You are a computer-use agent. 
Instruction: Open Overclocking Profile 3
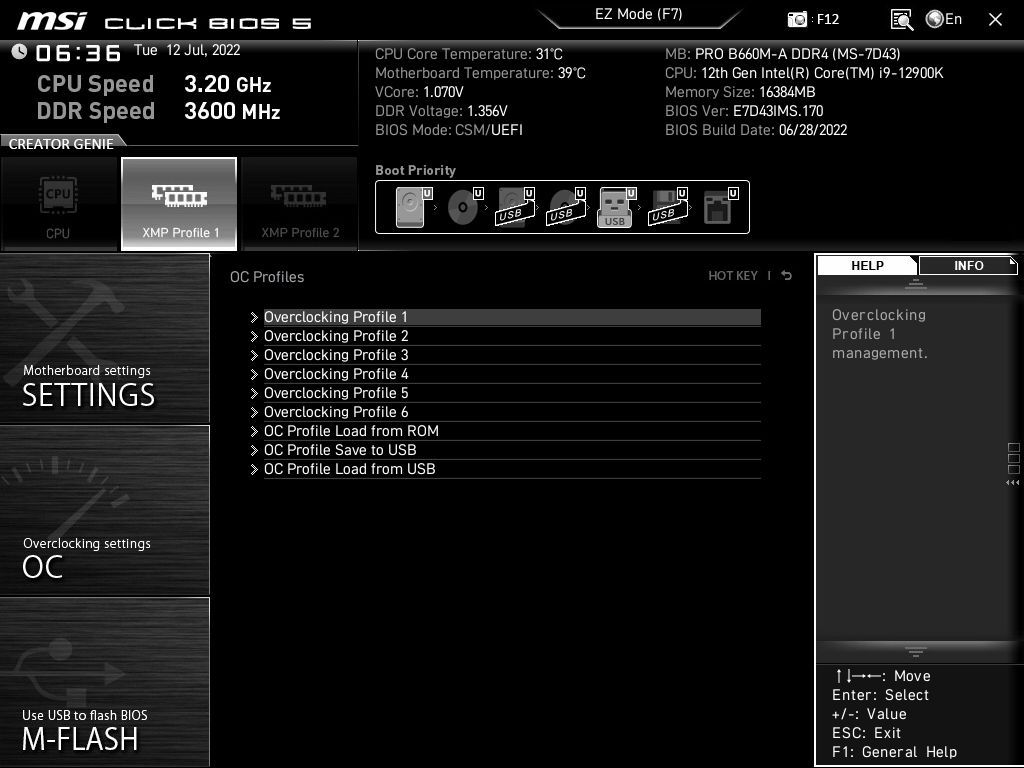(x=512, y=355)
